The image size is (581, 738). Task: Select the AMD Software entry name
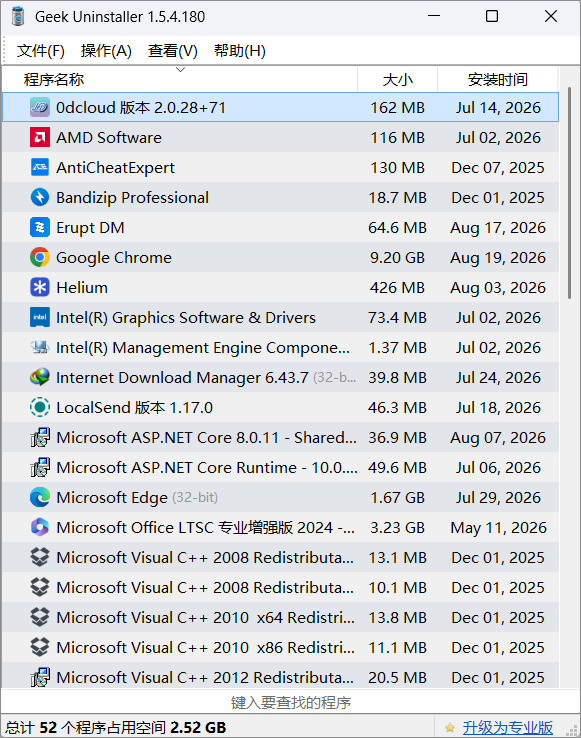(x=109, y=137)
